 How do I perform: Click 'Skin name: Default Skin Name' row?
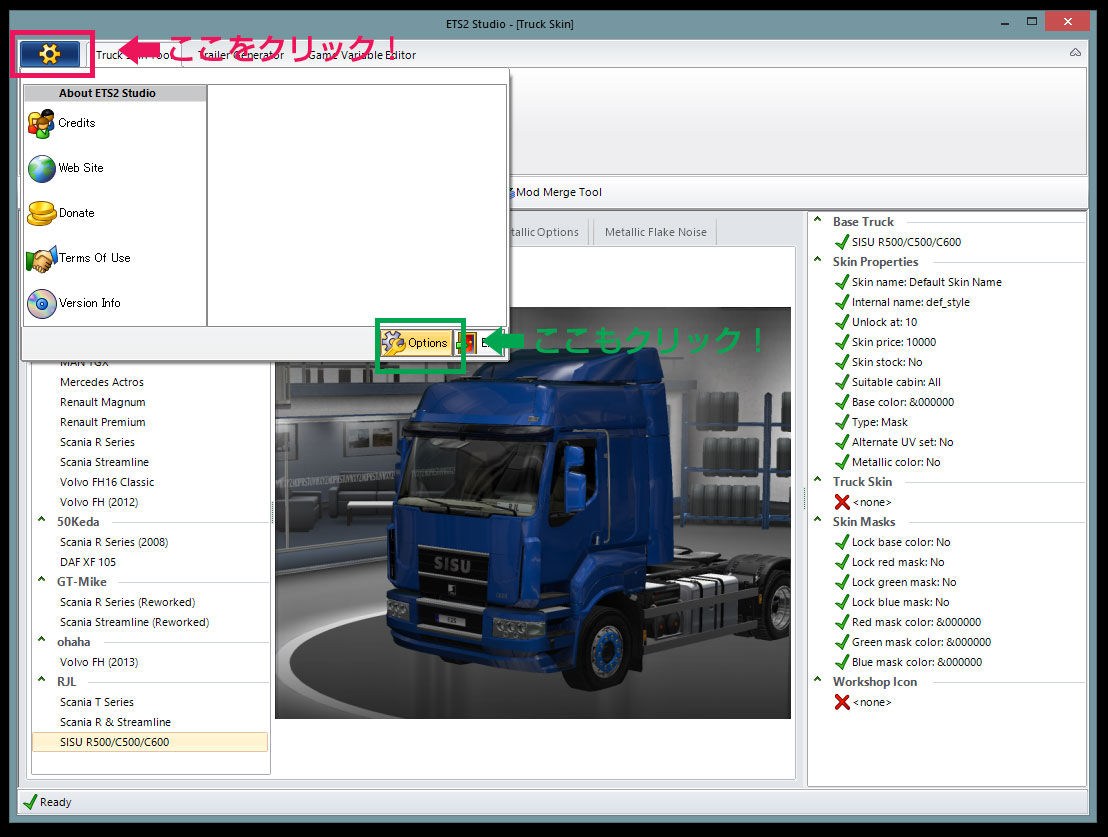click(x=918, y=282)
